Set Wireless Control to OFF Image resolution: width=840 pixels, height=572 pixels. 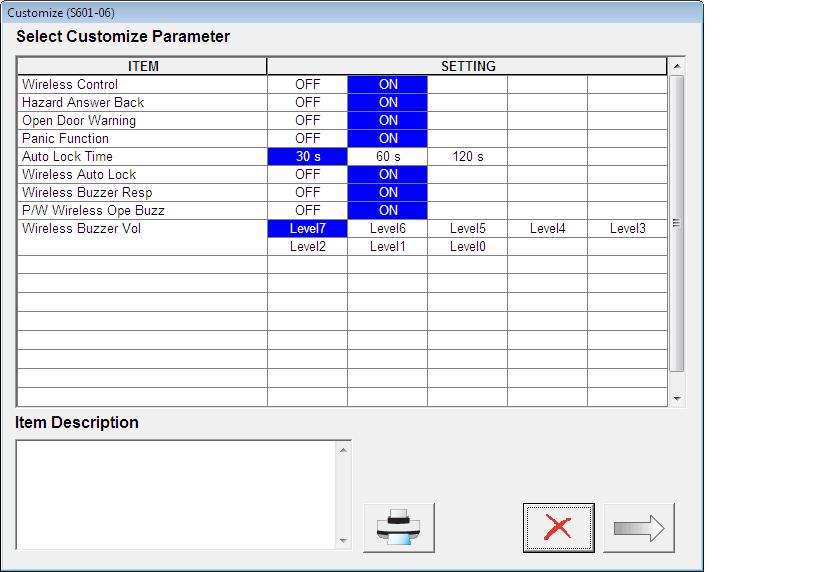click(308, 85)
